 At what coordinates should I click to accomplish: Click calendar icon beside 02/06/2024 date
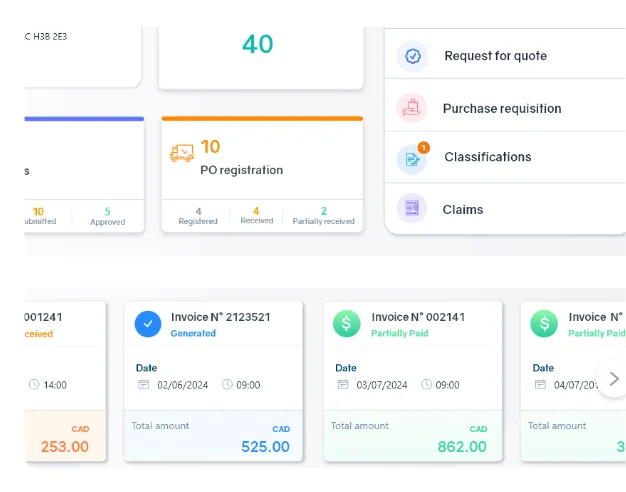click(x=143, y=384)
